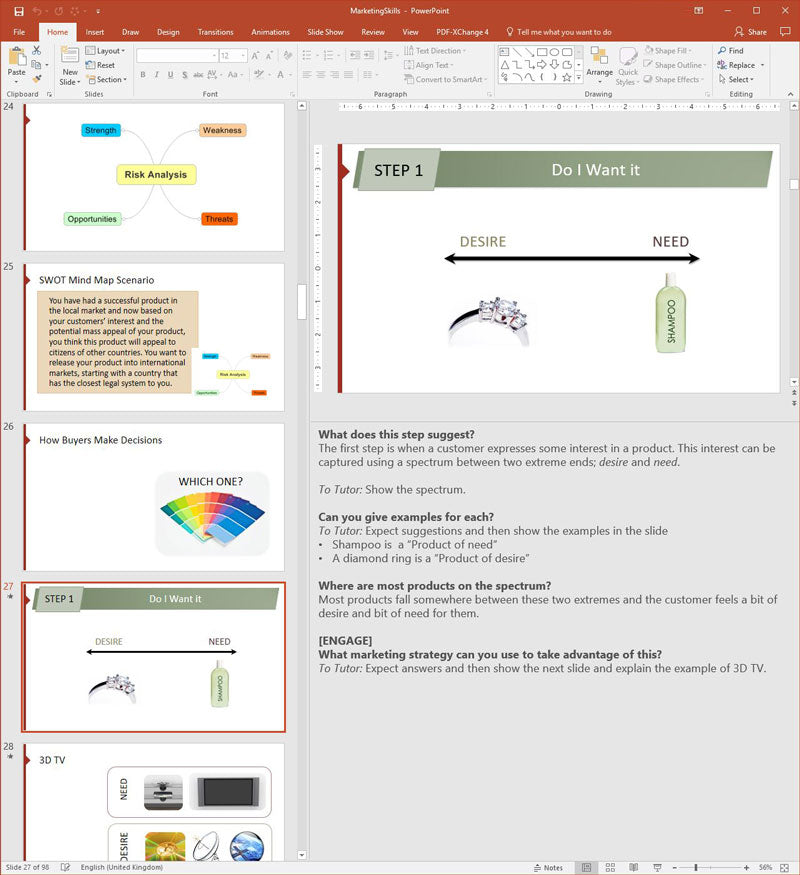Image resolution: width=800 pixels, height=875 pixels.
Task: Toggle Italic formatting
Action: [157, 74]
